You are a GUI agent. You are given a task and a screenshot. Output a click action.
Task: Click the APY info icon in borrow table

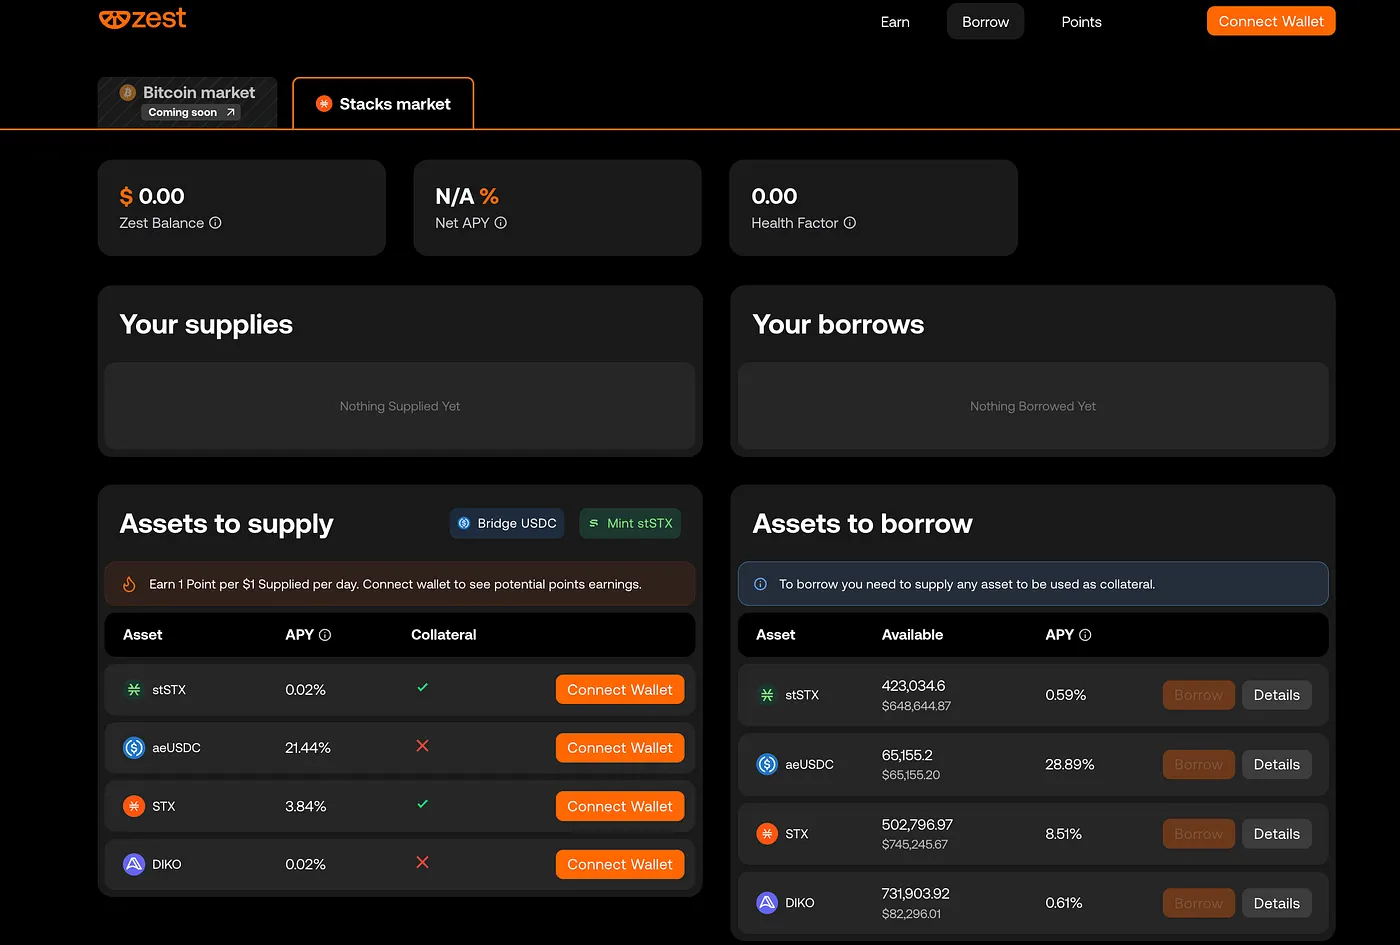(1086, 635)
